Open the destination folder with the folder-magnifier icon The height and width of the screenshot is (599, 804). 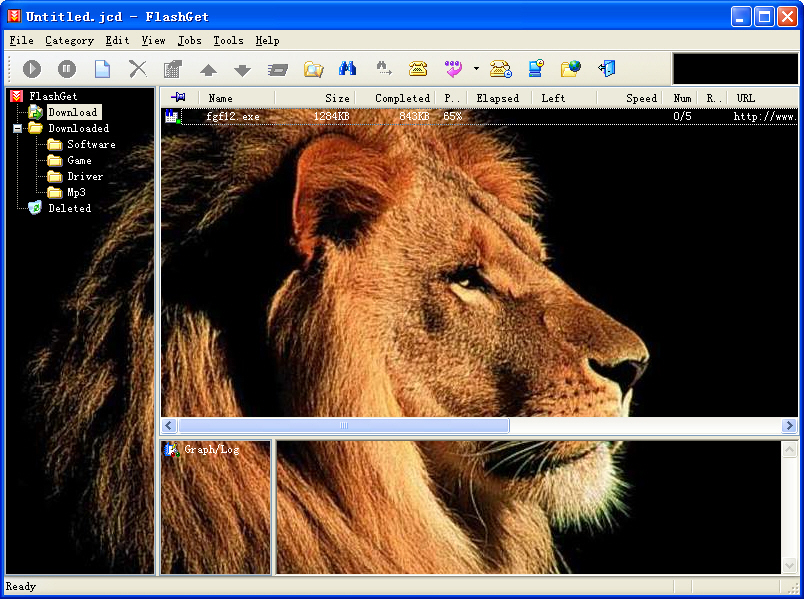click(313, 69)
